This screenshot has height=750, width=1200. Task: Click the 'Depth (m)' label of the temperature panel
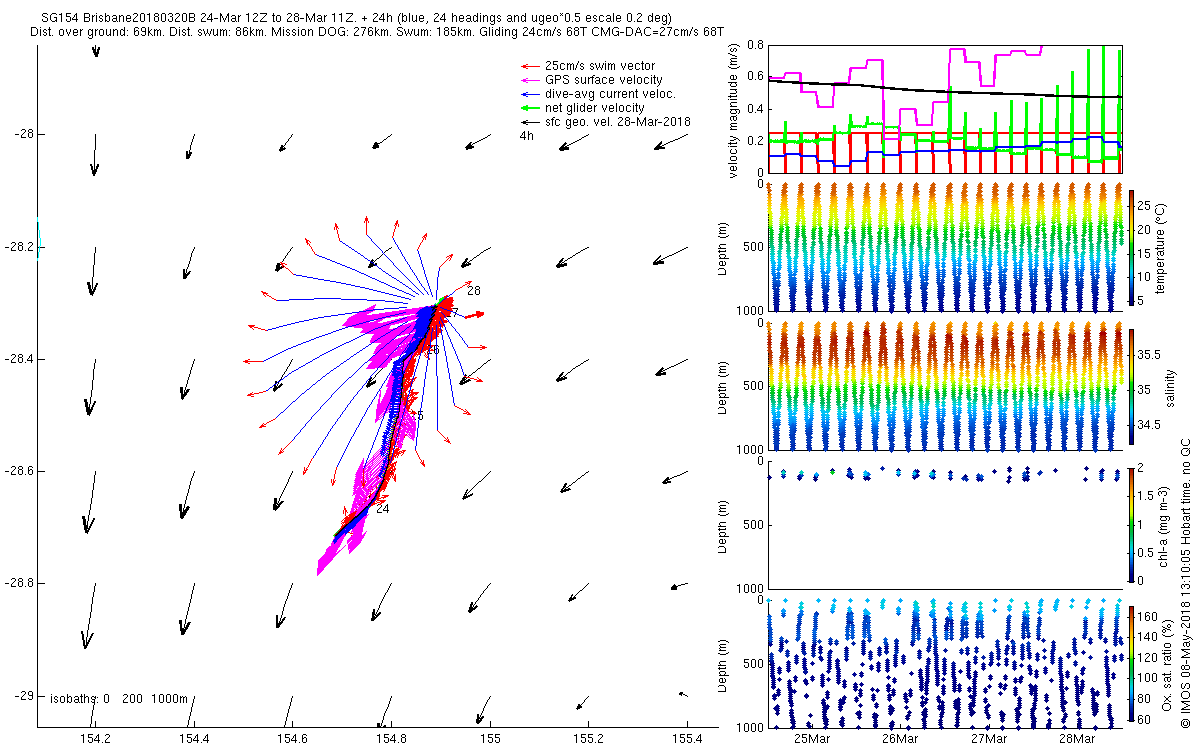tap(725, 247)
